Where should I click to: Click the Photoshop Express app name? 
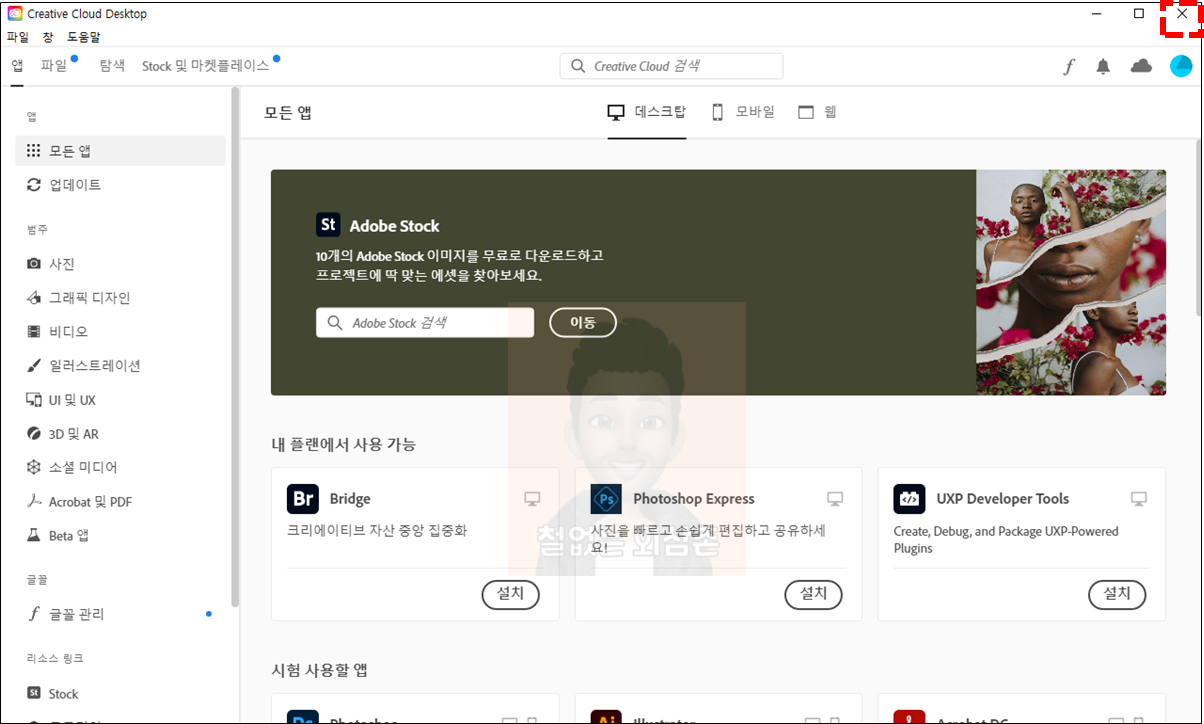[x=694, y=498]
